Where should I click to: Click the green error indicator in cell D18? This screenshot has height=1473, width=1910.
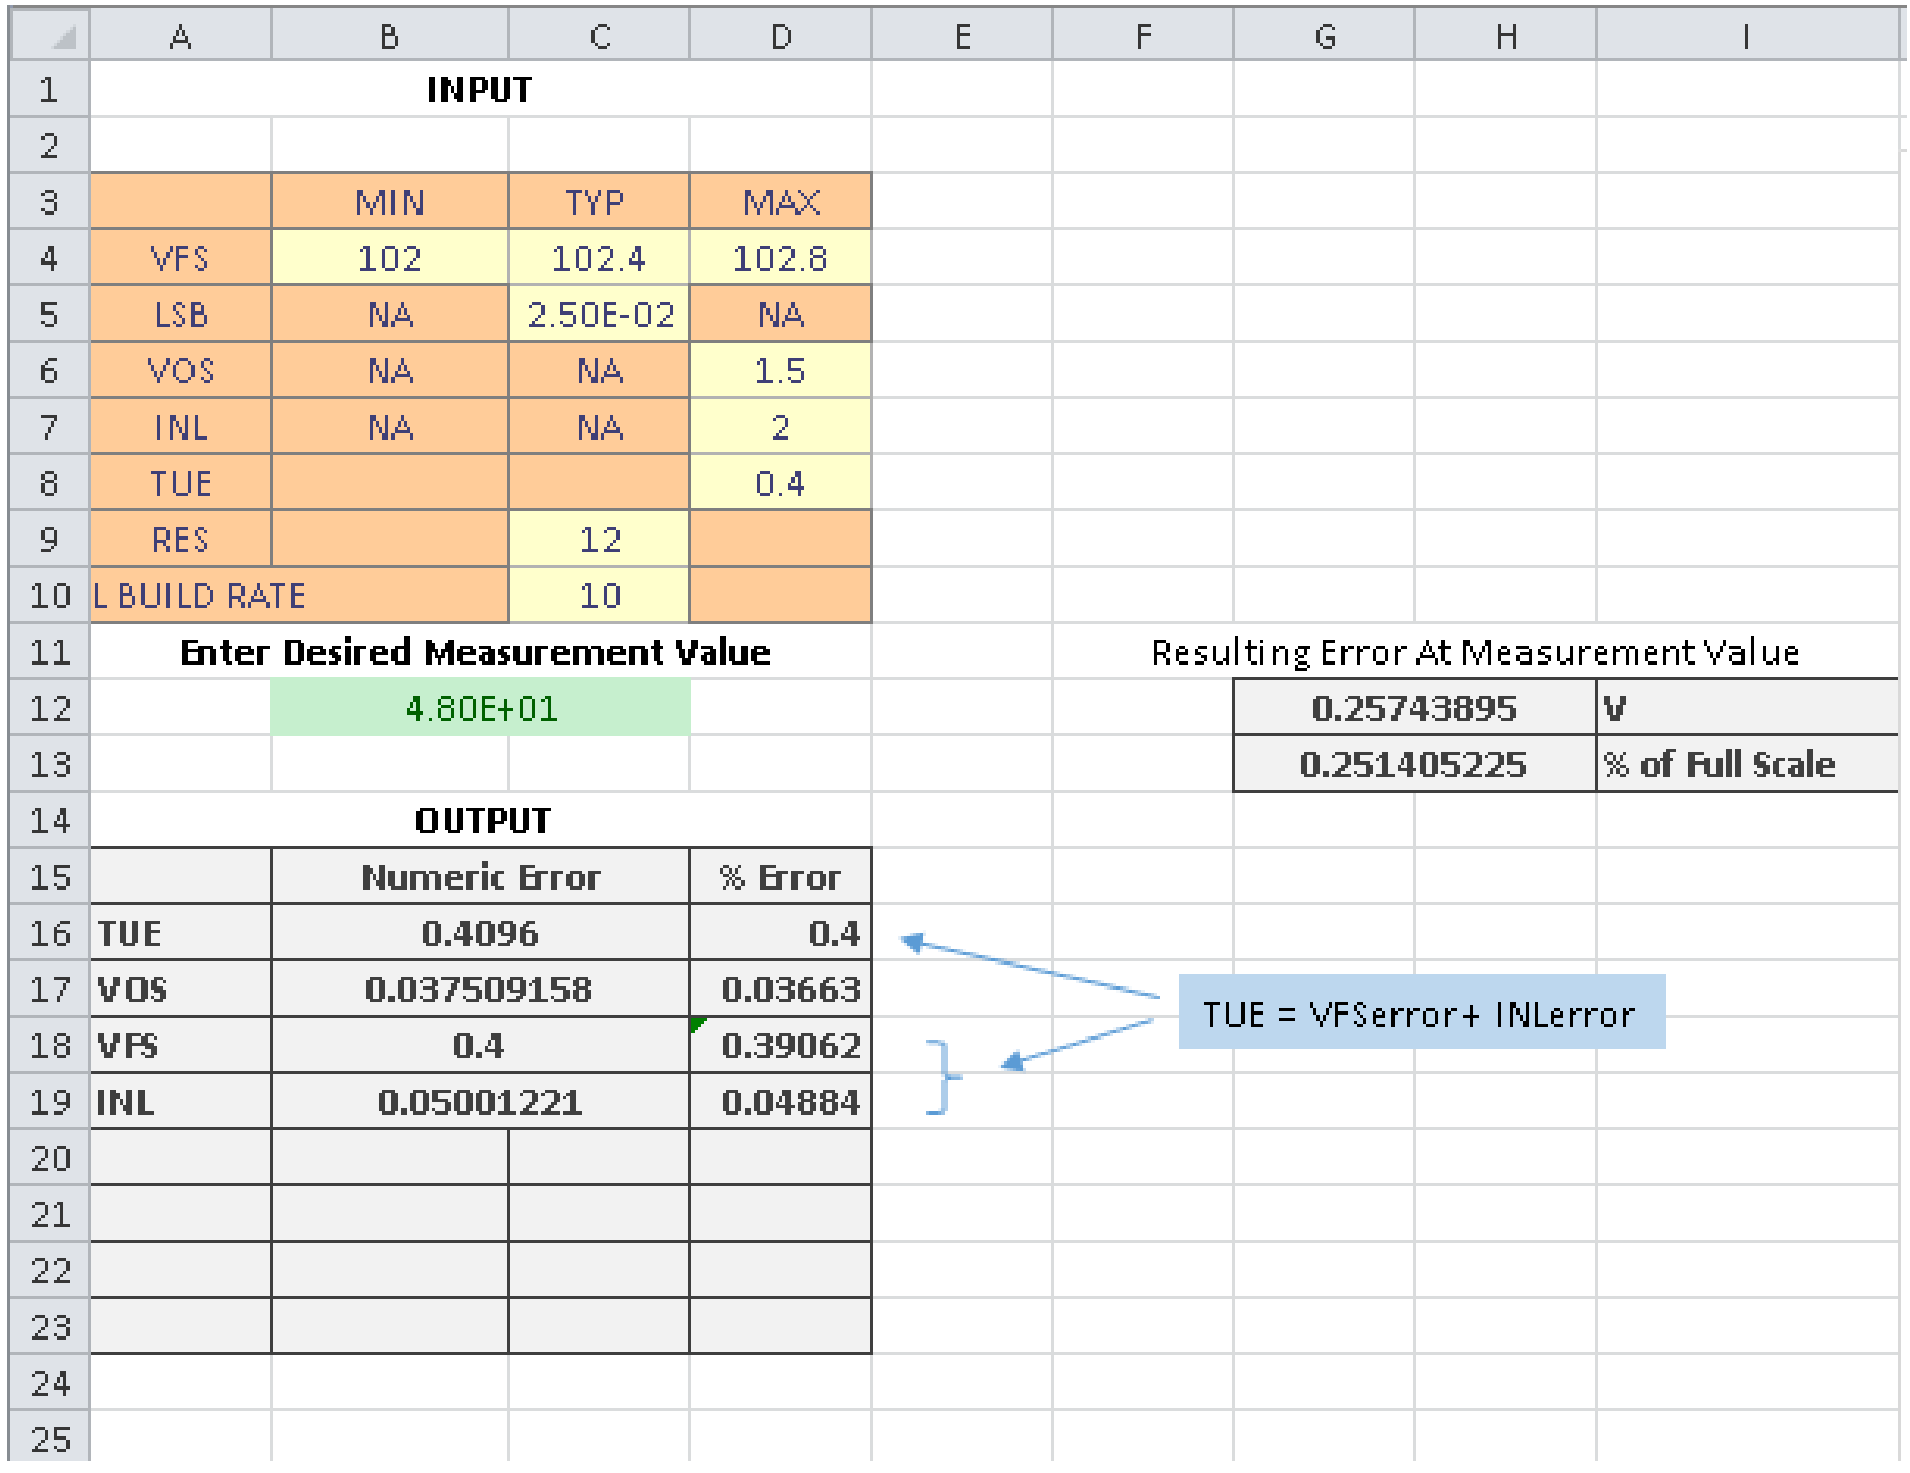pyautogui.click(x=698, y=1024)
